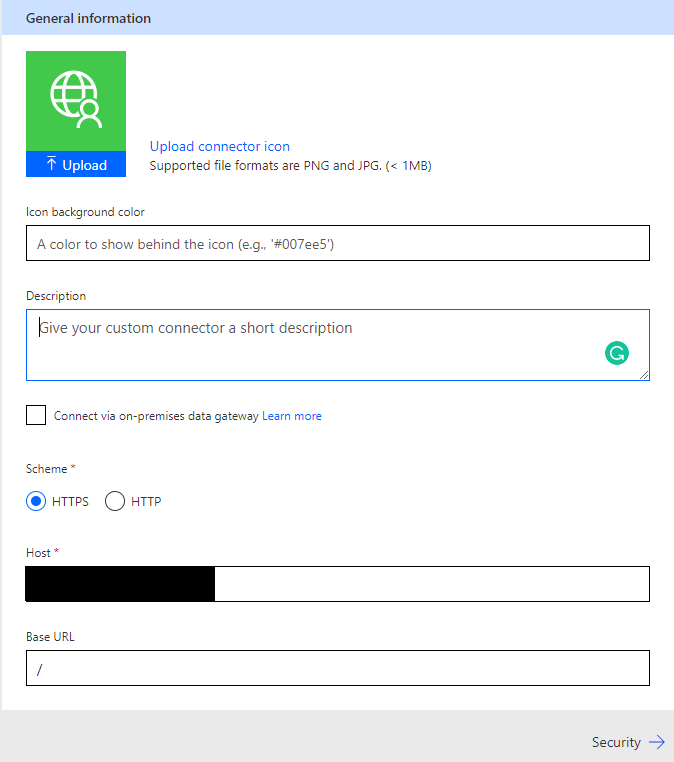Enable Connect via on-premises data gateway checkbox
Image resolution: width=674 pixels, height=762 pixels.
36,415
